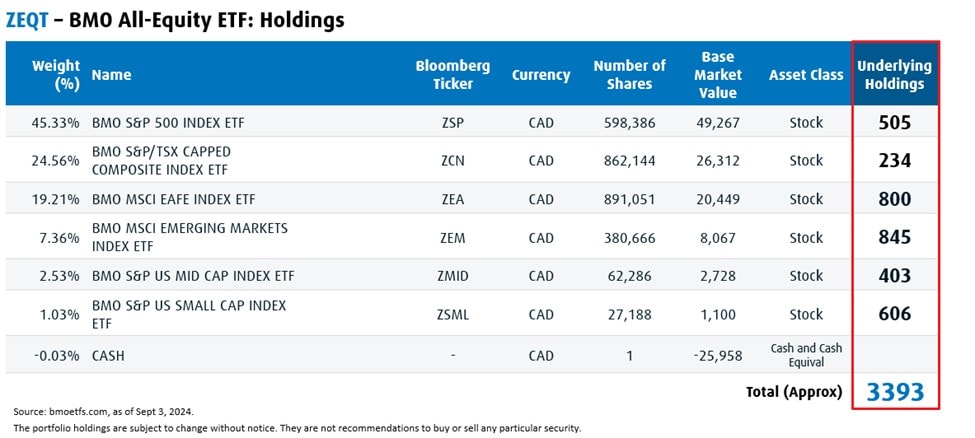
Task: Click the Asset Class column header
Action: 806,75
